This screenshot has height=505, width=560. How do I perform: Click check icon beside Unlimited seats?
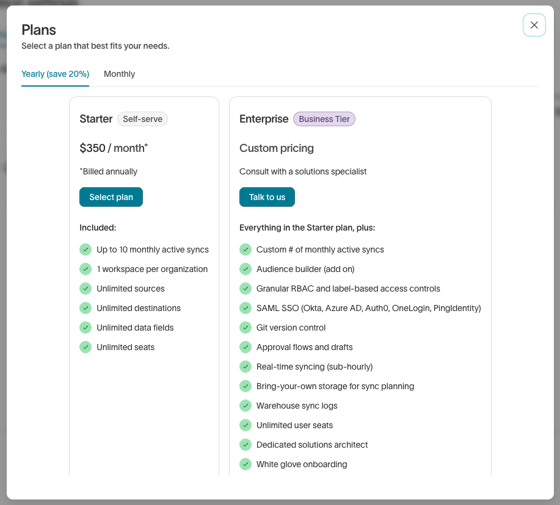pyautogui.click(x=85, y=347)
